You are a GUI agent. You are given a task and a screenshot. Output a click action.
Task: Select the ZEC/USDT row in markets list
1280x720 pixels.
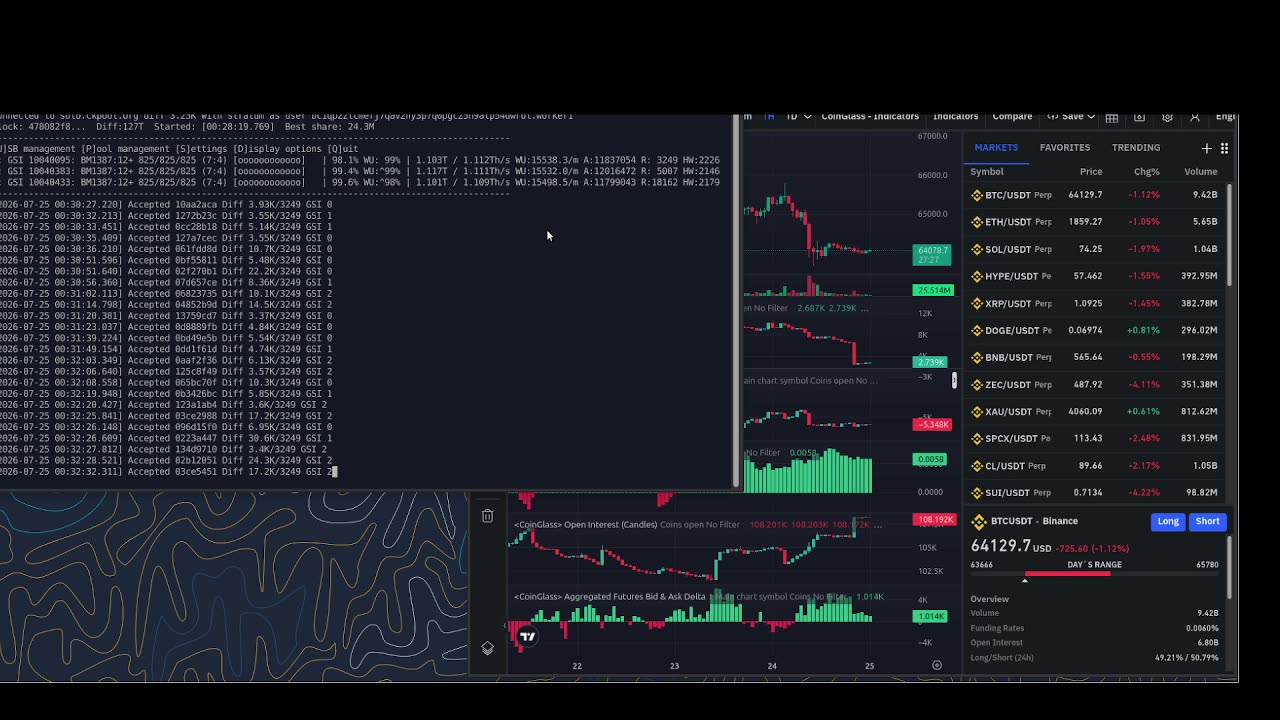(x=1095, y=384)
